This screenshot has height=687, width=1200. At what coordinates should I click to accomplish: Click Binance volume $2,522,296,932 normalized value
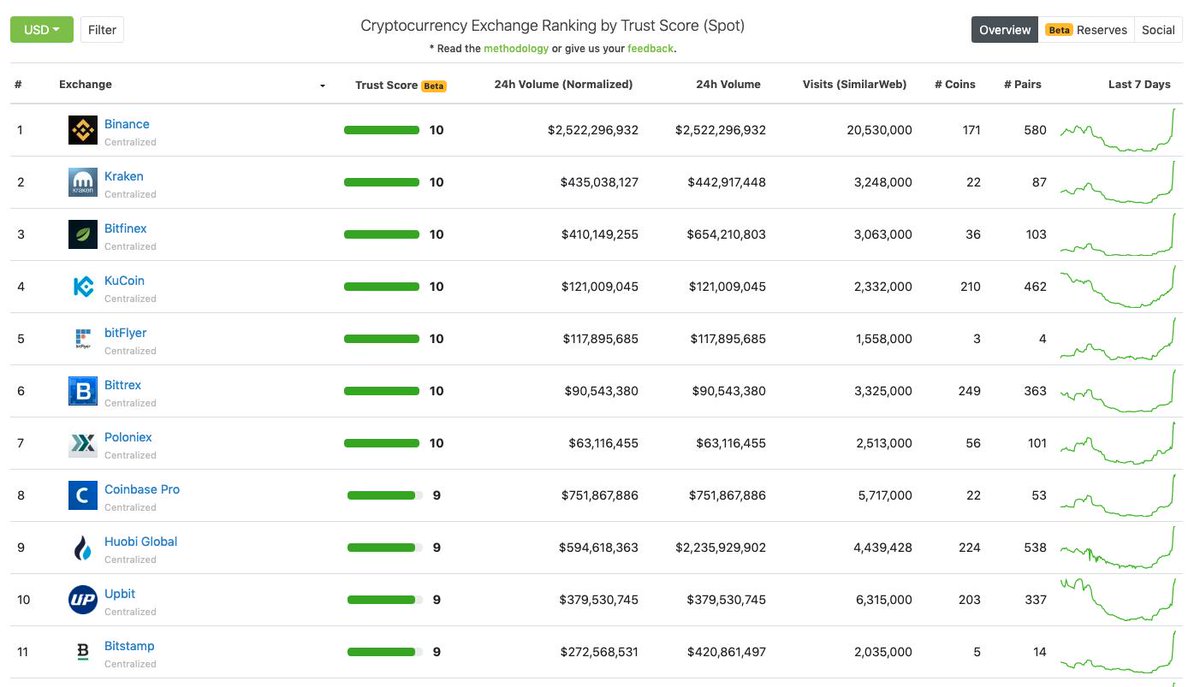pos(593,130)
